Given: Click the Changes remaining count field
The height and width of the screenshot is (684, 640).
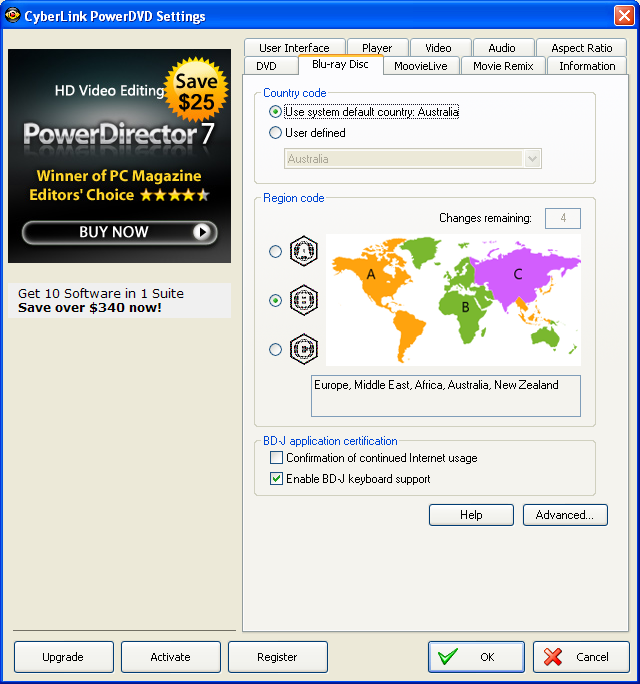Looking at the screenshot, I should tap(563, 218).
